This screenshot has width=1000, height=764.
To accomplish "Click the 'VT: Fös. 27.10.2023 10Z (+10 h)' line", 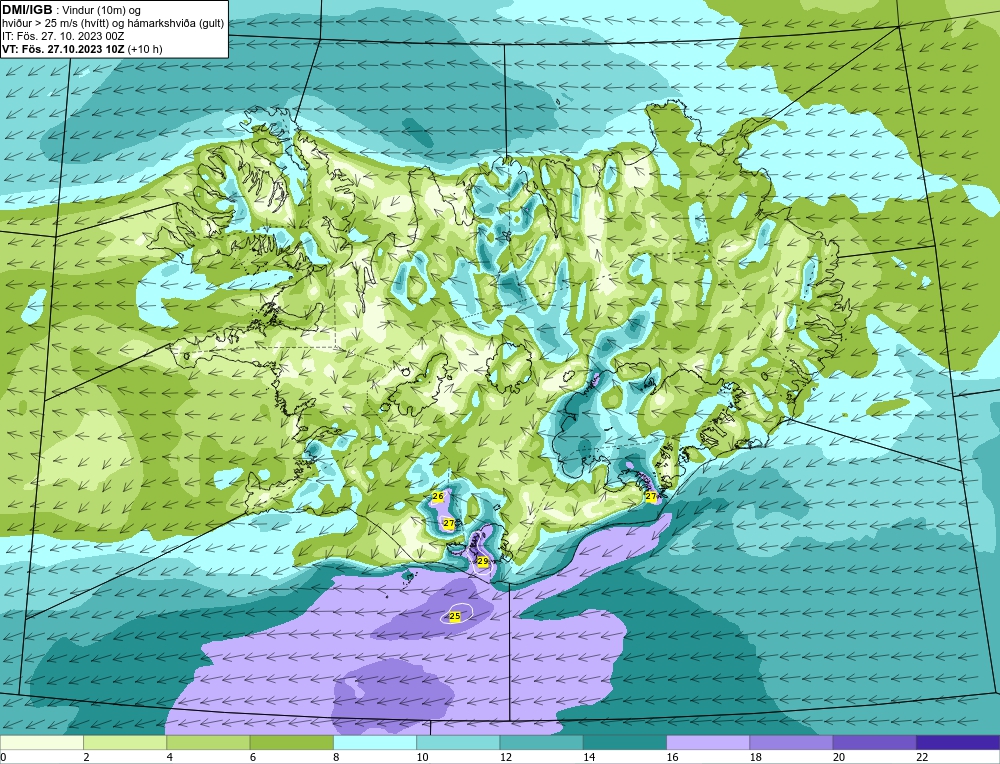I will [x=82, y=49].
